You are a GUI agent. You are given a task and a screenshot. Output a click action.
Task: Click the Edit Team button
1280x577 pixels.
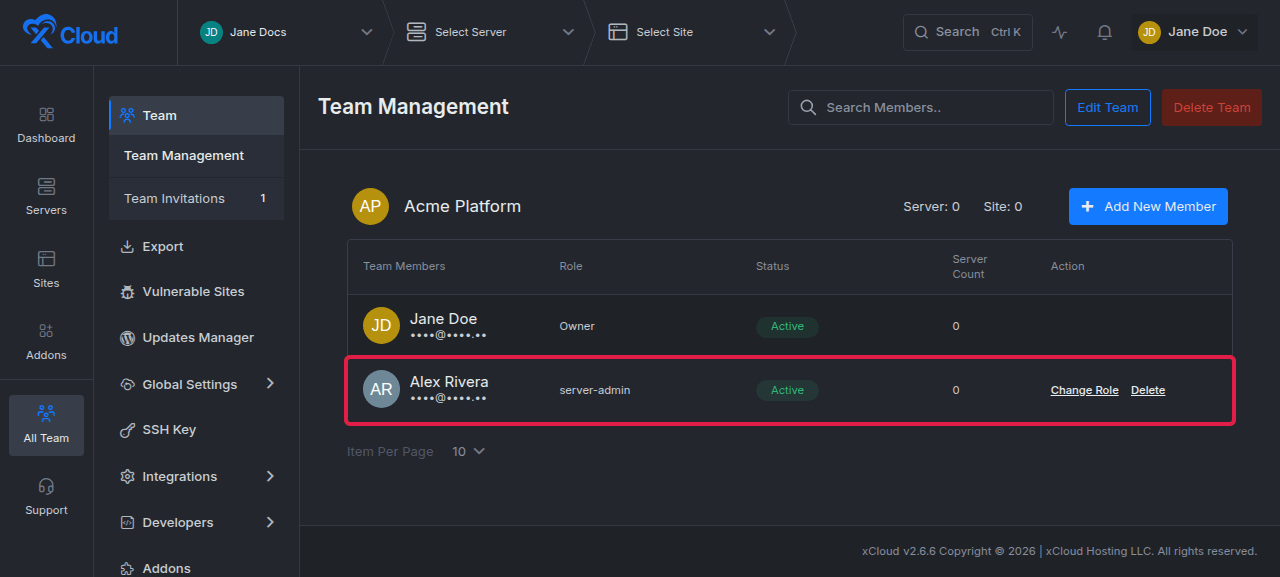coord(1107,107)
